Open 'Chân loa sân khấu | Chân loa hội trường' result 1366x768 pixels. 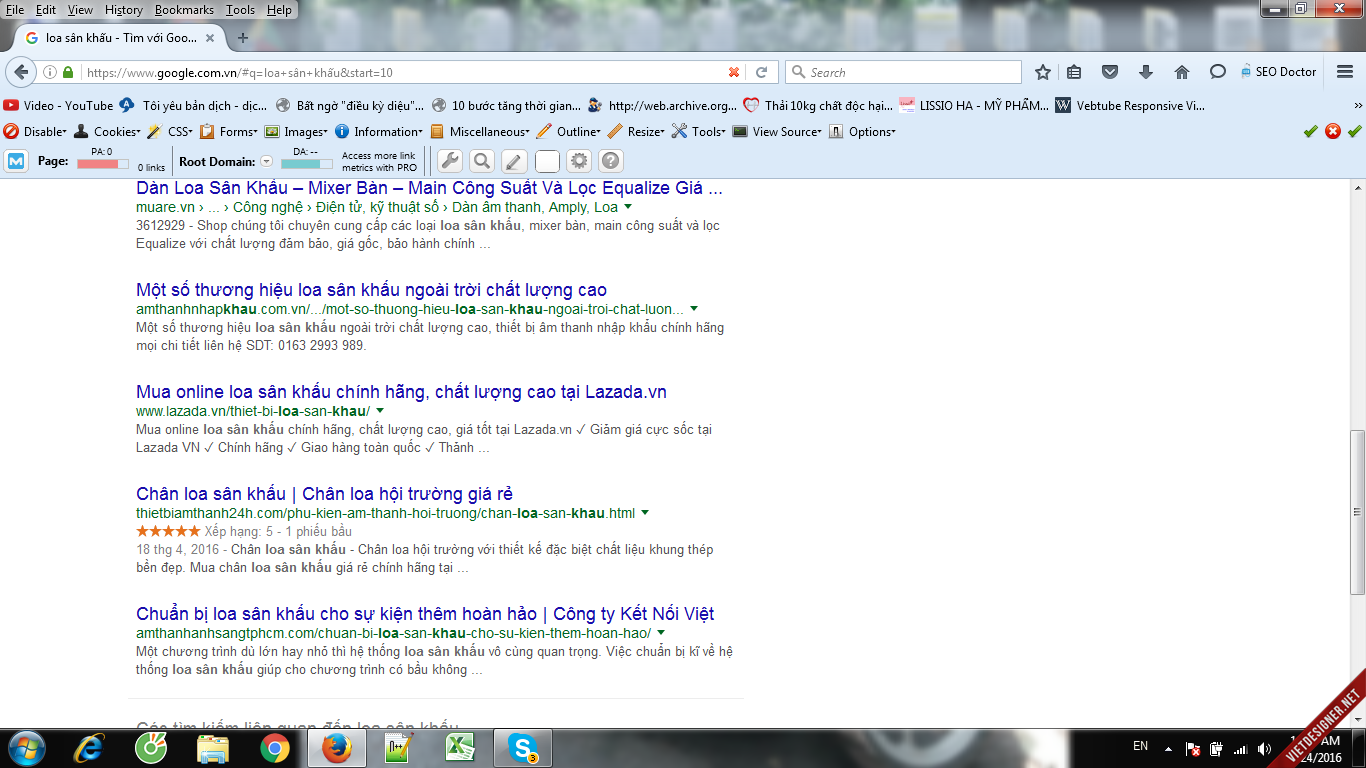324,494
